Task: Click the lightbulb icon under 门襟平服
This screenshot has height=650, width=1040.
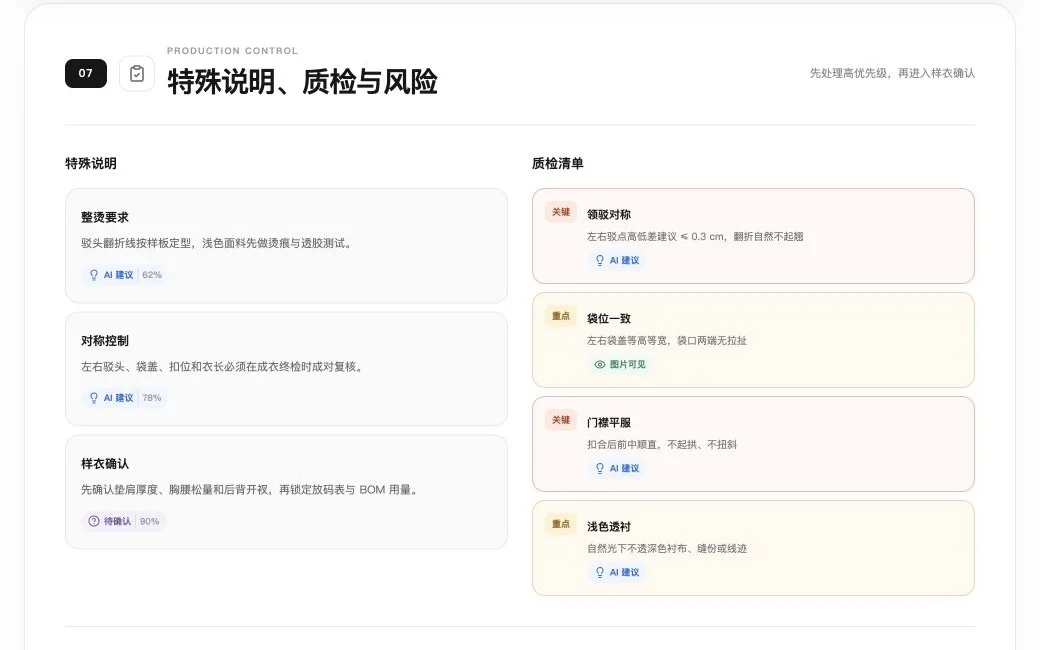Action: (600, 468)
